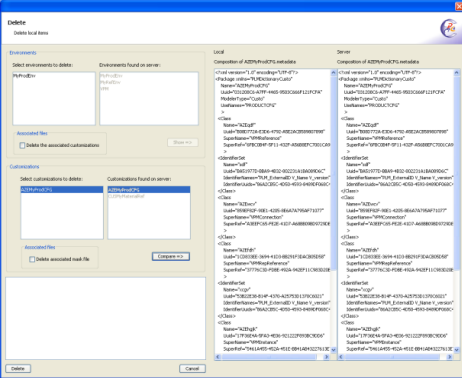Click the Delete button at bottom
The image size is (462, 378).
[18, 369]
